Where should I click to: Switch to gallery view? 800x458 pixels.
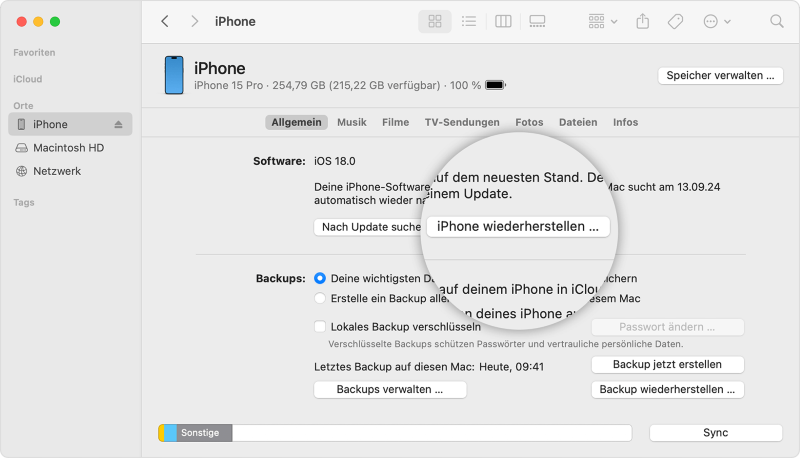click(x=537, y=21)
